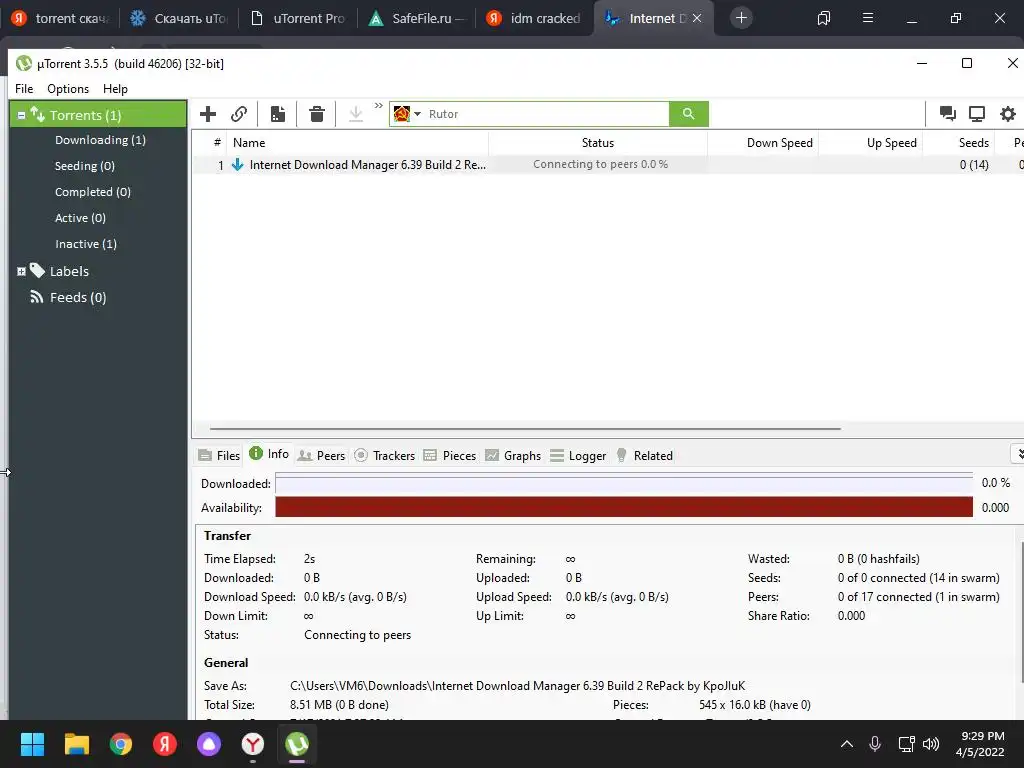This screenshot has height=768, width=1024.
Task: Sort by the # column header
Action: (x=217, y=142)
